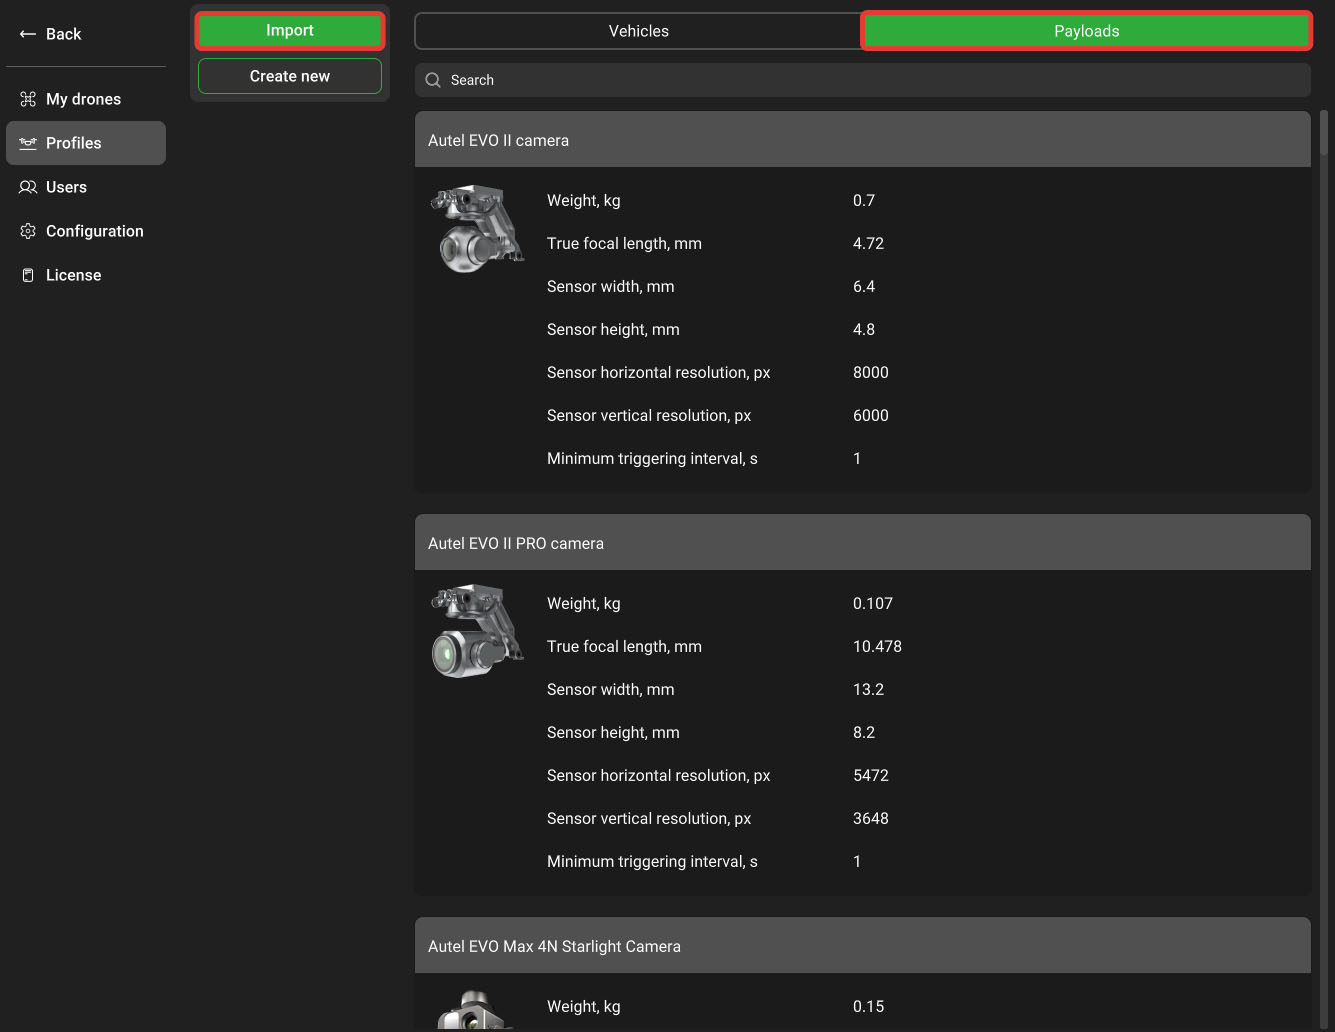Click the Configuration gear icon
The width and height of the screenshot is (1335, 1032).
[x=28, y=231]
